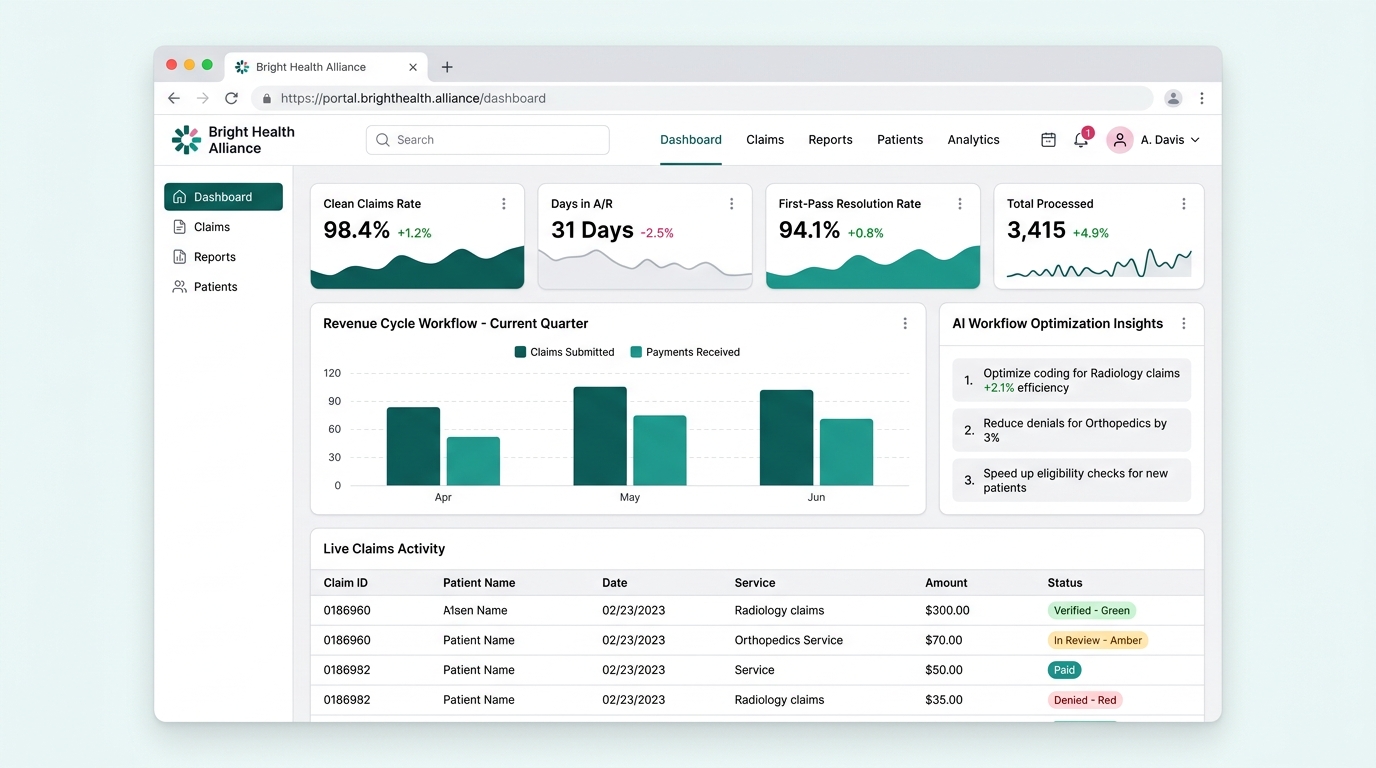Image resolution: width=1376 pixels, height=768 pixels.
Task: Reload the page with refresh icon
Action: click(x=231, y=98)
